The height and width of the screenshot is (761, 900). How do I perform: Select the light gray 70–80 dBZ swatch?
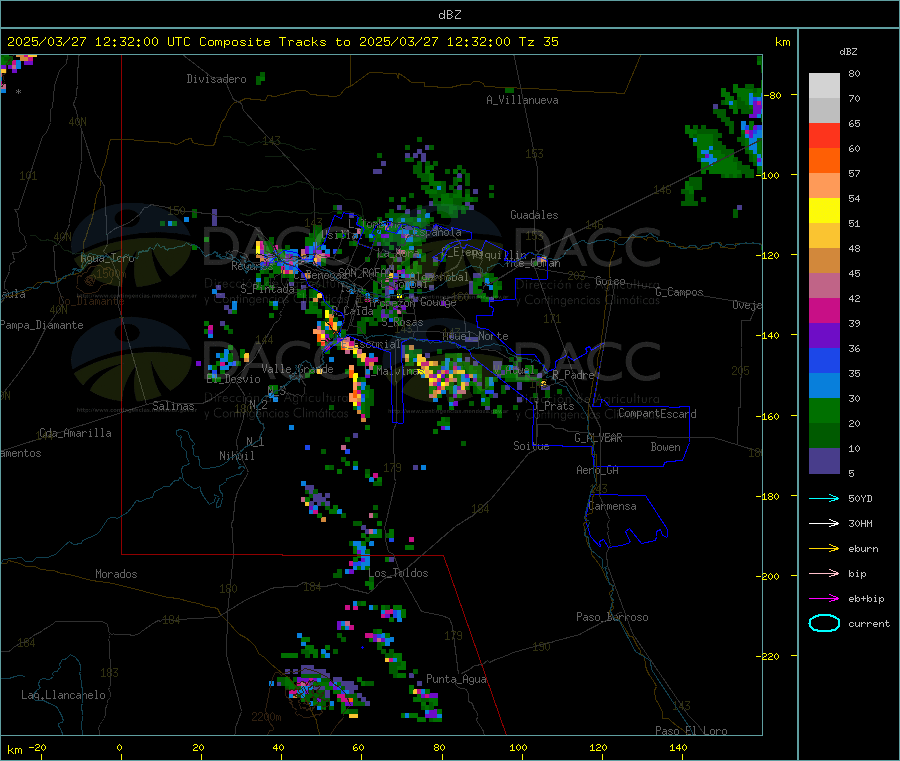click(x=824, y=86)
